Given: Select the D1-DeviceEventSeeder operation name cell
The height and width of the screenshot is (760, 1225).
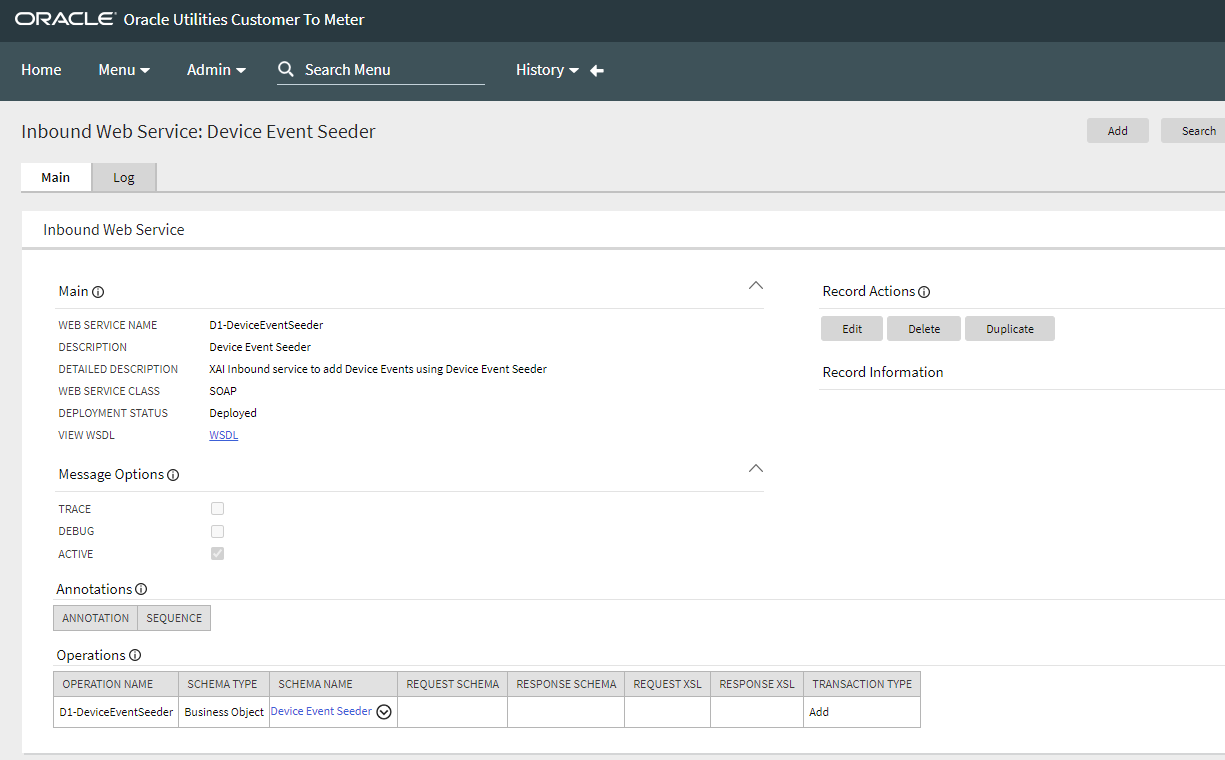Looking at the screenshot, I should (x=116, y=712).
